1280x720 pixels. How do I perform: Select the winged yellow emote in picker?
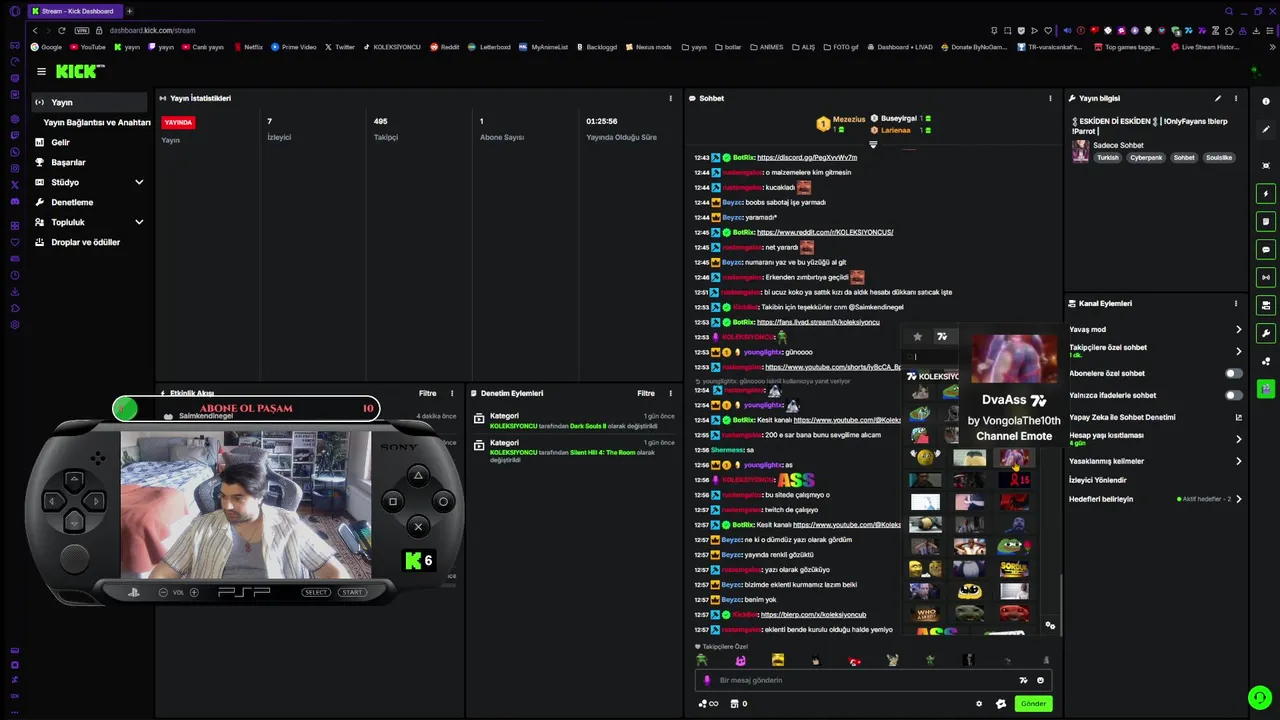925,458
